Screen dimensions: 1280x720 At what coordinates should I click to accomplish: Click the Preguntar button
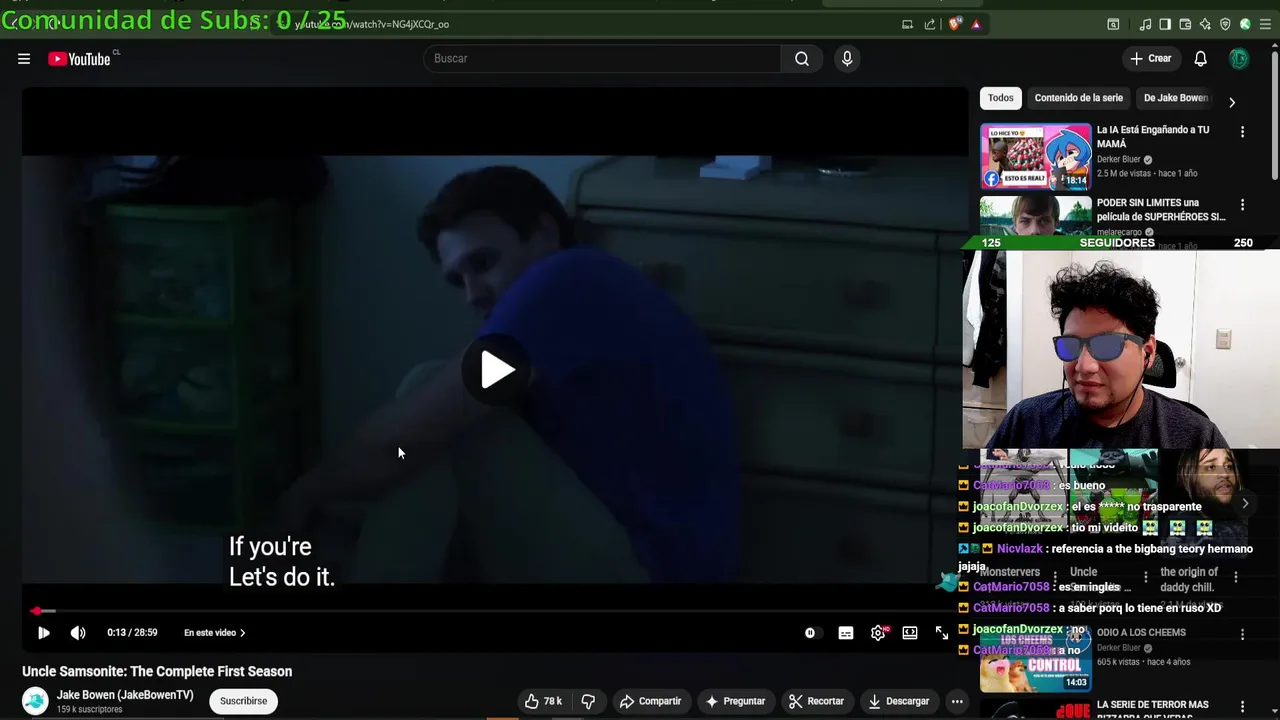[x=735, y=701]
